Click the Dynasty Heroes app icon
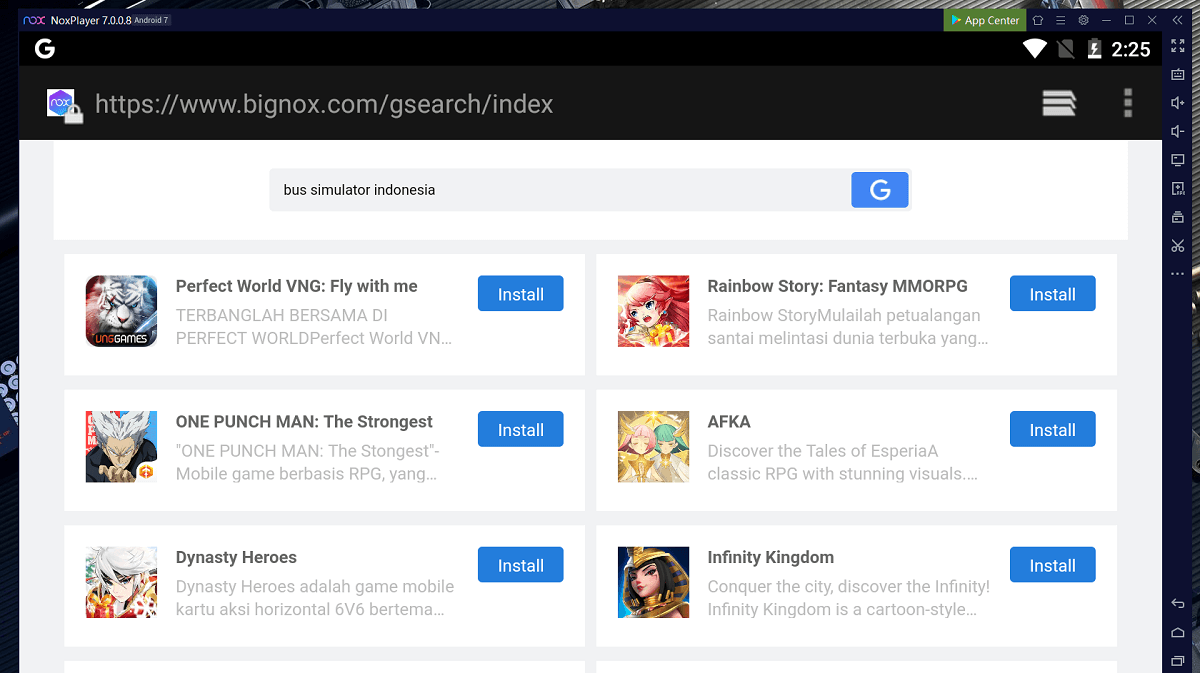This screenshot has height=673, width=1200. [121, 582]
